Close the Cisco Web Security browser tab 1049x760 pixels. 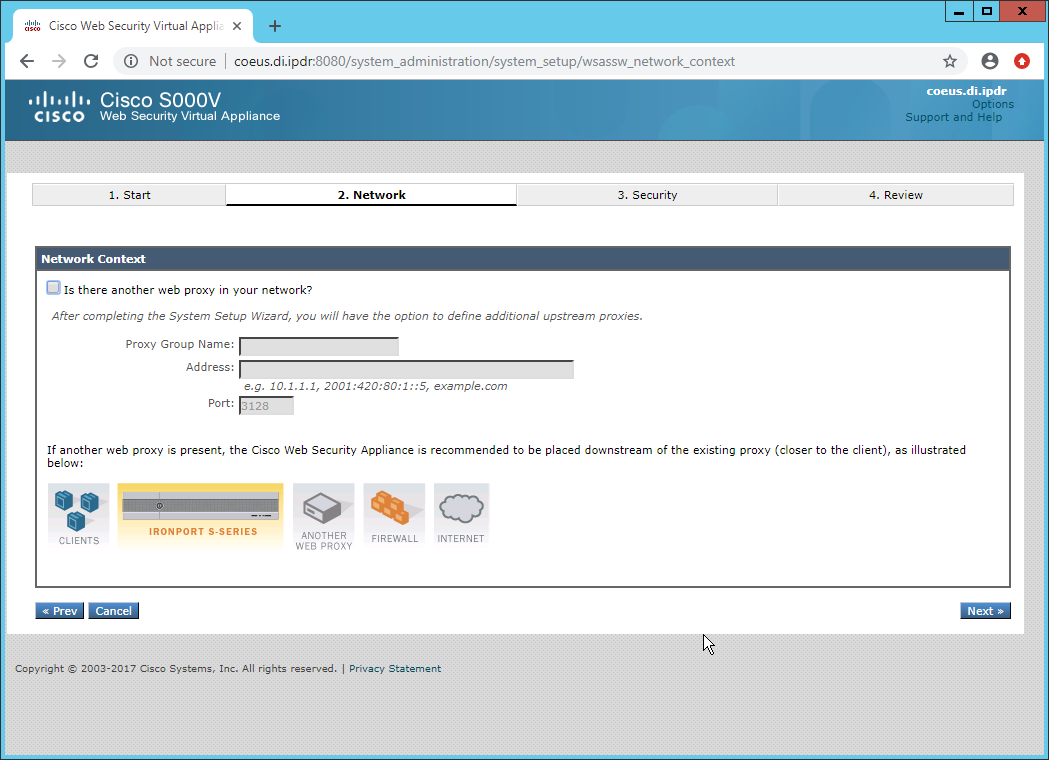[x=237, y=26]
